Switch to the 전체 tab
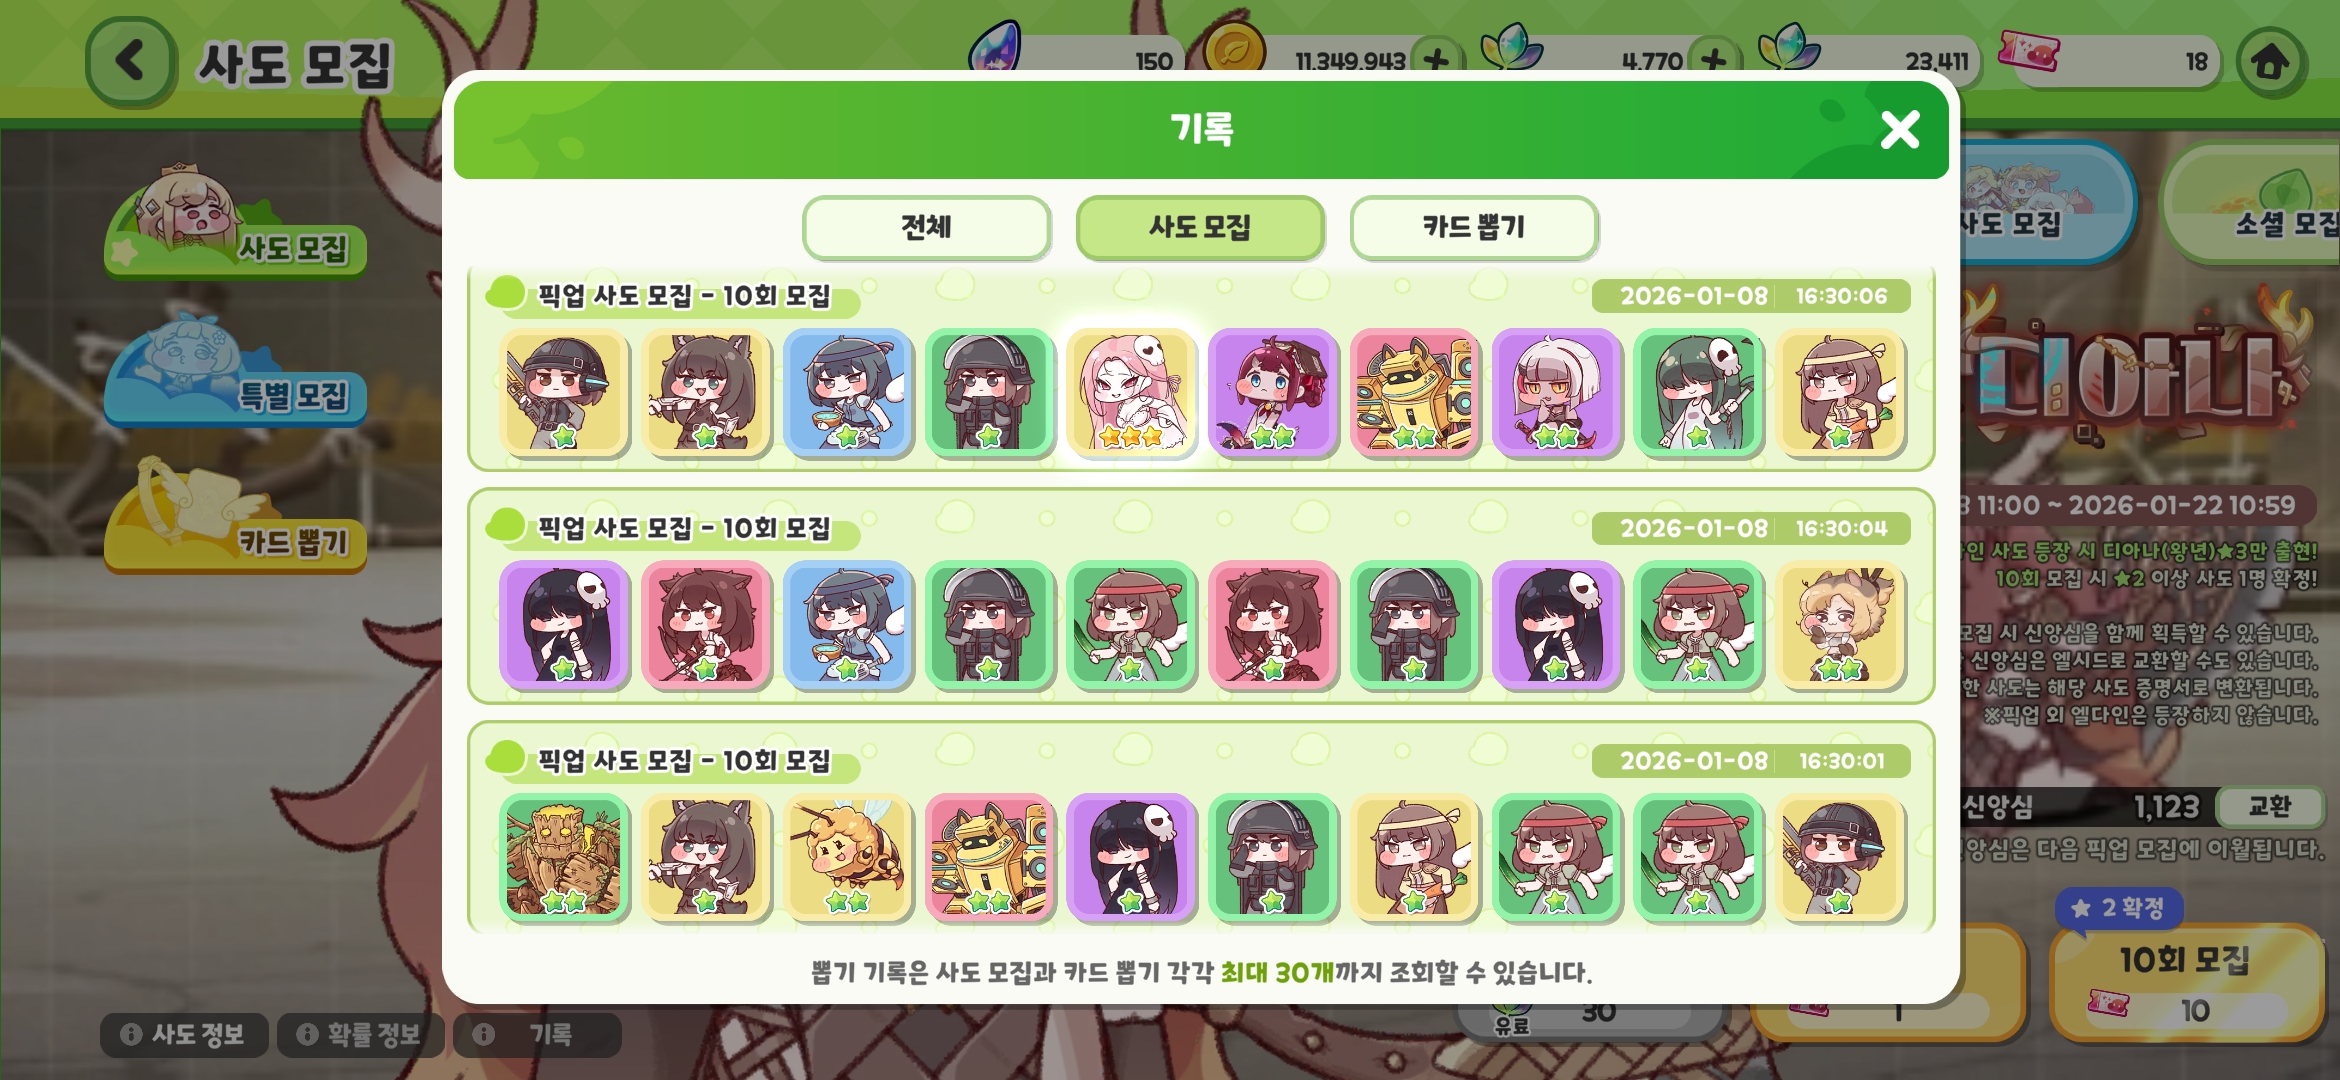2340x1080 pixels. pos(926,227)
